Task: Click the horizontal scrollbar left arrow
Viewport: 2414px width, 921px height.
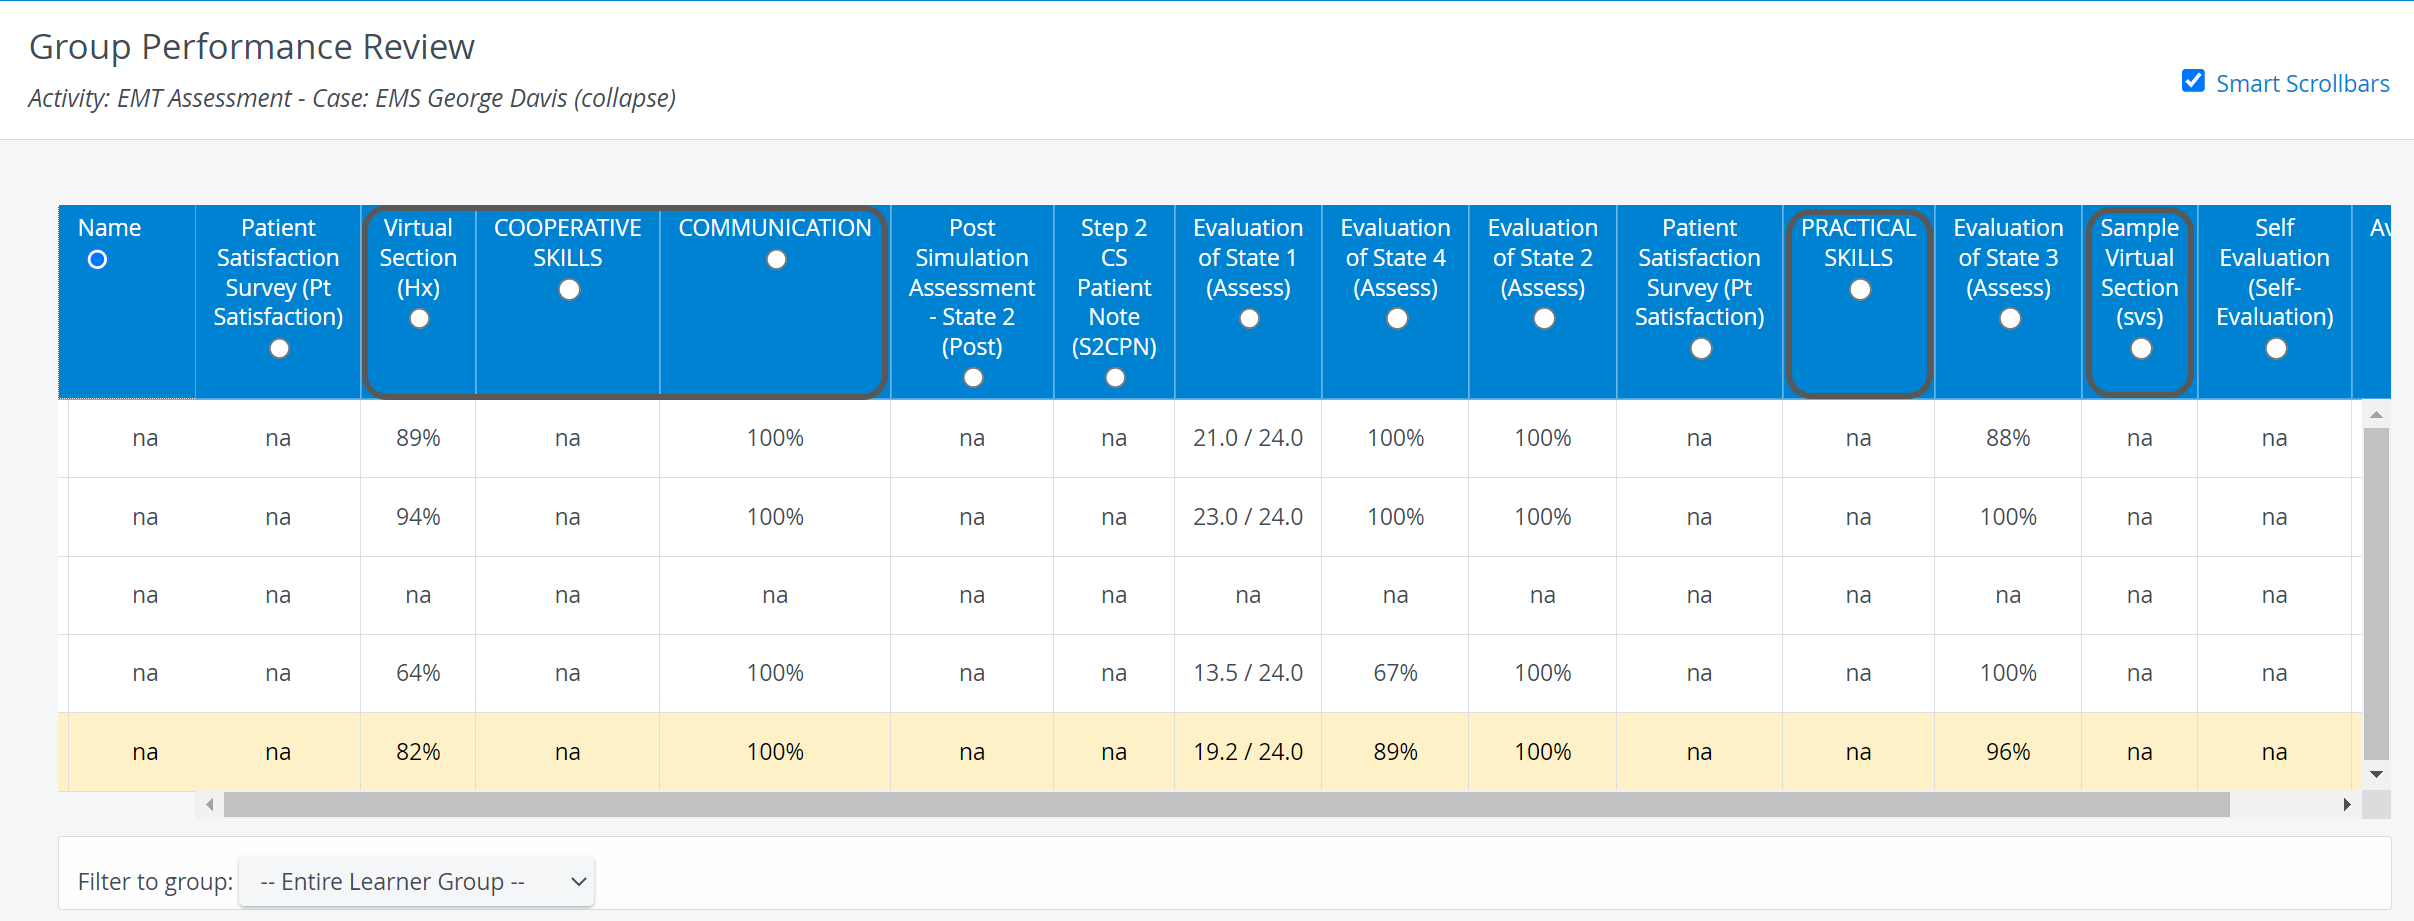Action: 209,805
